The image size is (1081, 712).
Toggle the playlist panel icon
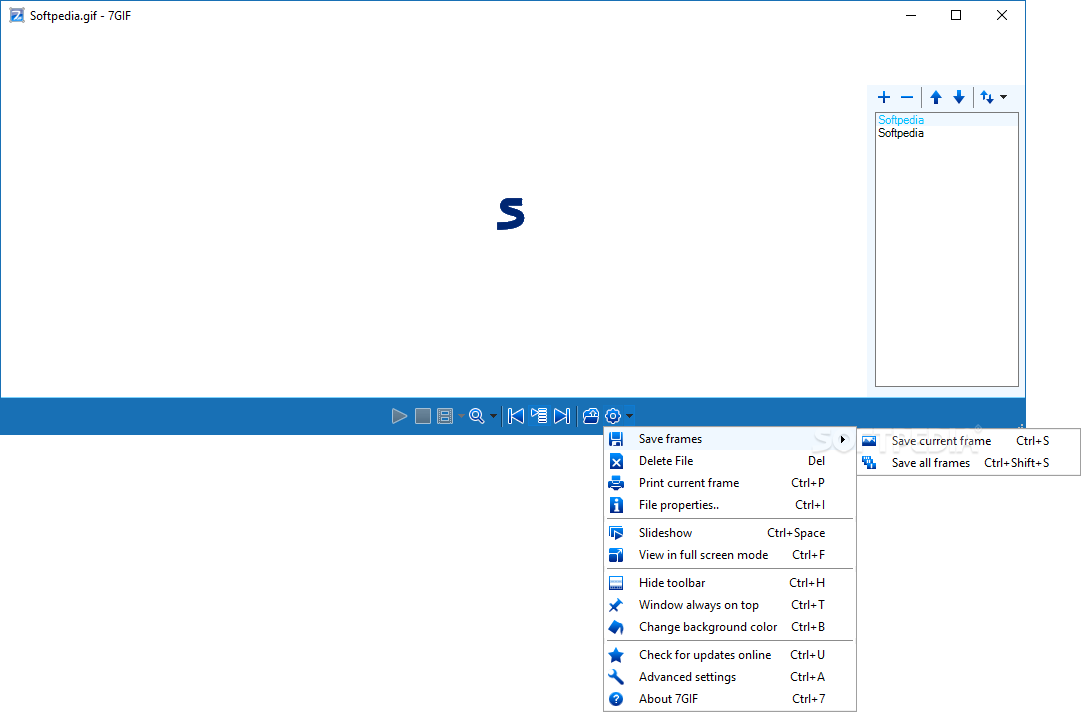[x=539, y=416]
